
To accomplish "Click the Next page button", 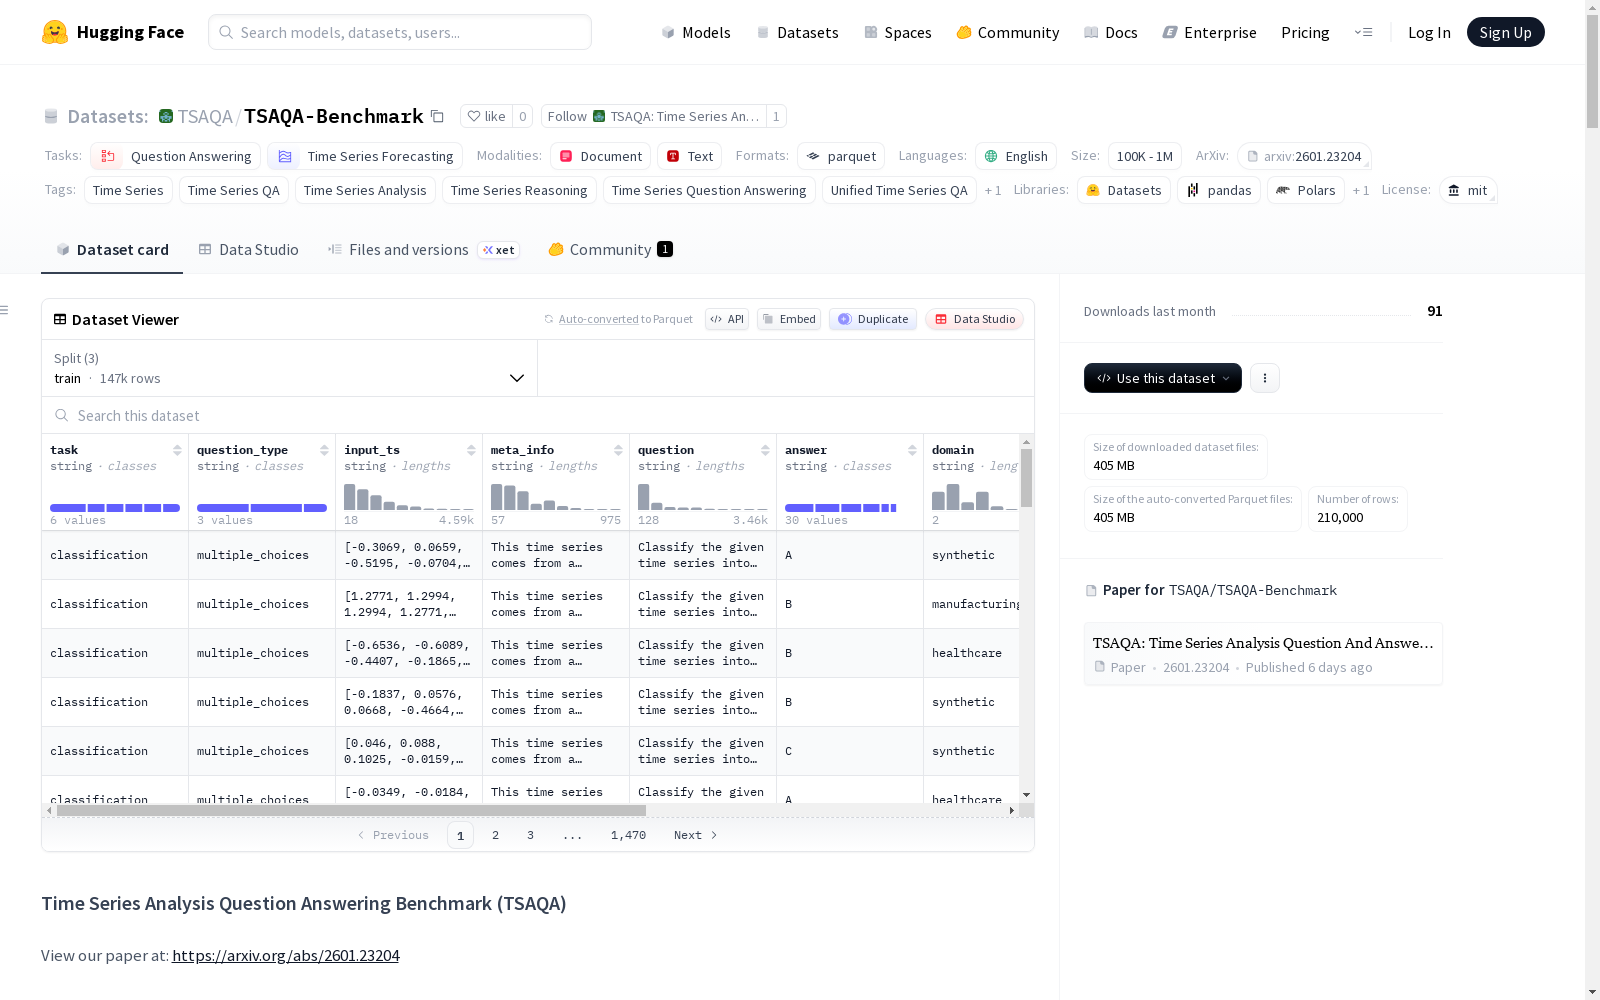I will [x=695, y=835].
